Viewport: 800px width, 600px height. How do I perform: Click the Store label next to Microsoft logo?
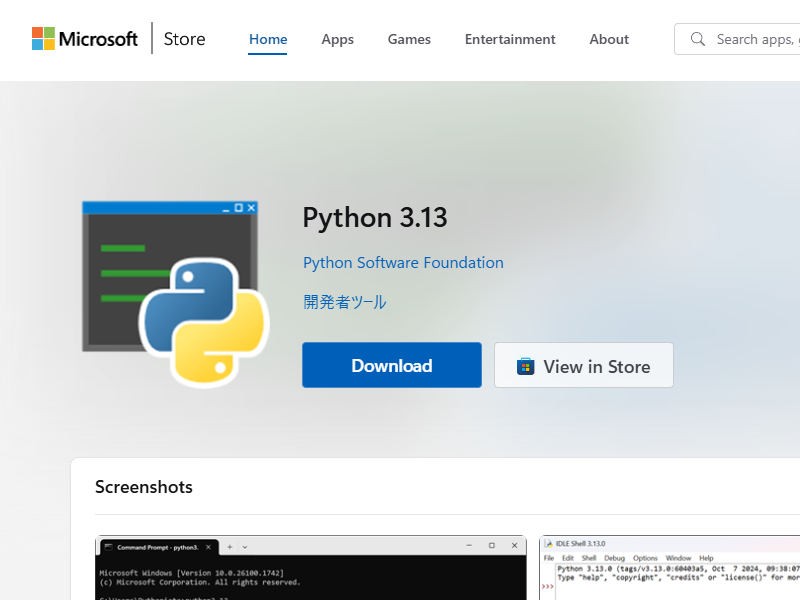click(184, 38)
